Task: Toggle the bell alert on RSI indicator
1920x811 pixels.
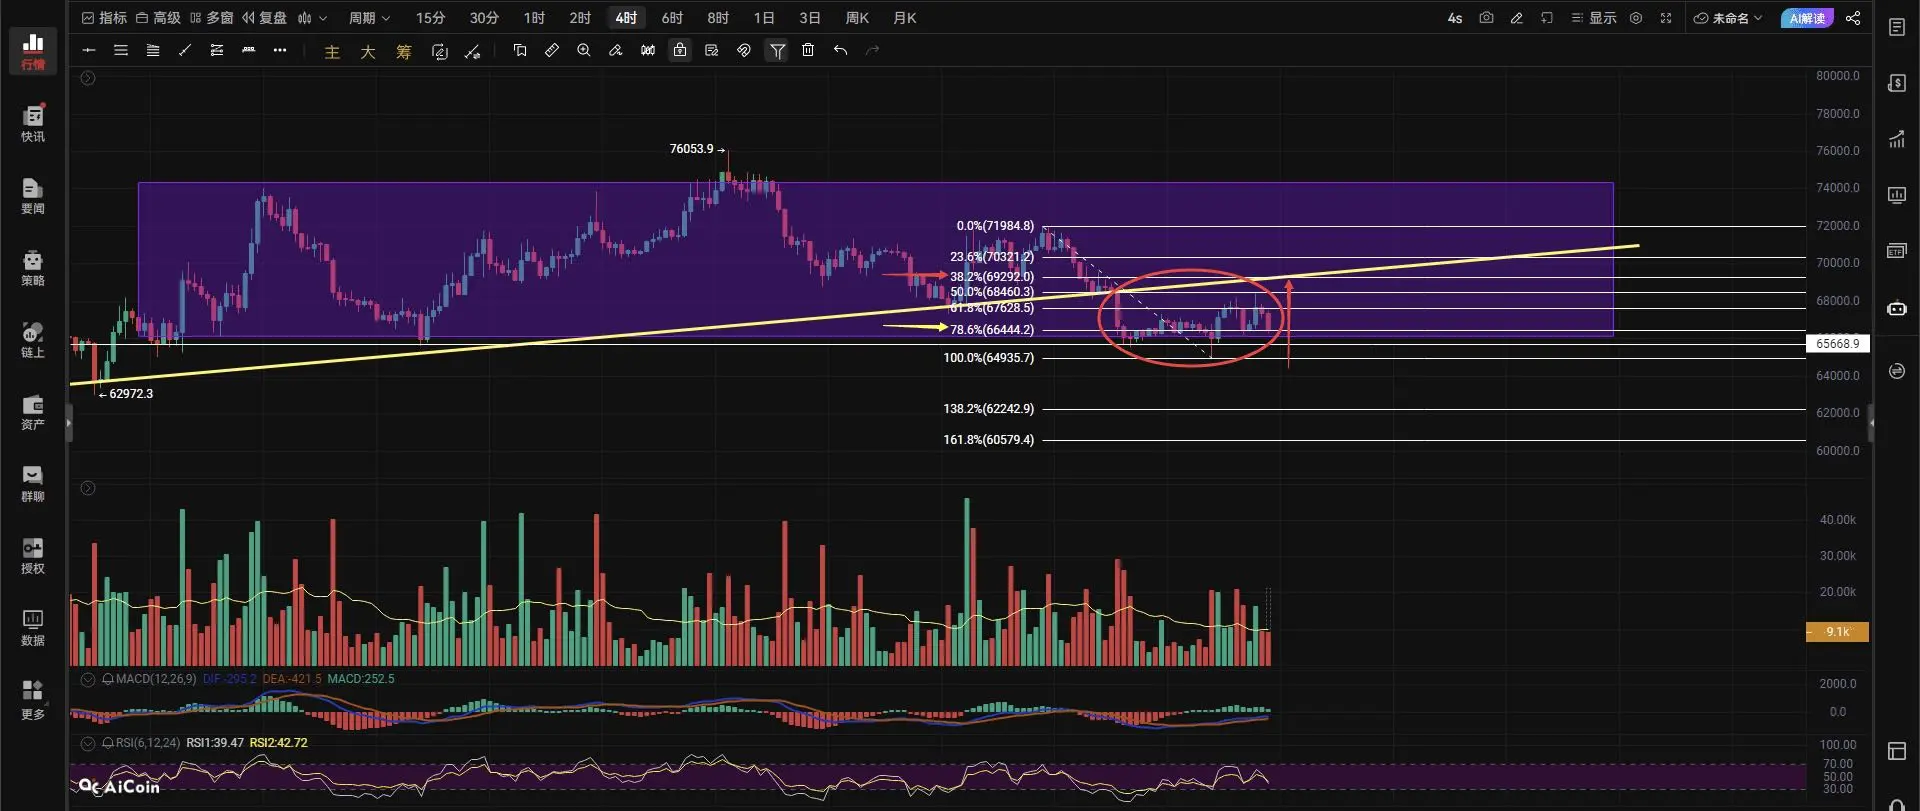Action: pyautogui.click(x=108, y=743)
